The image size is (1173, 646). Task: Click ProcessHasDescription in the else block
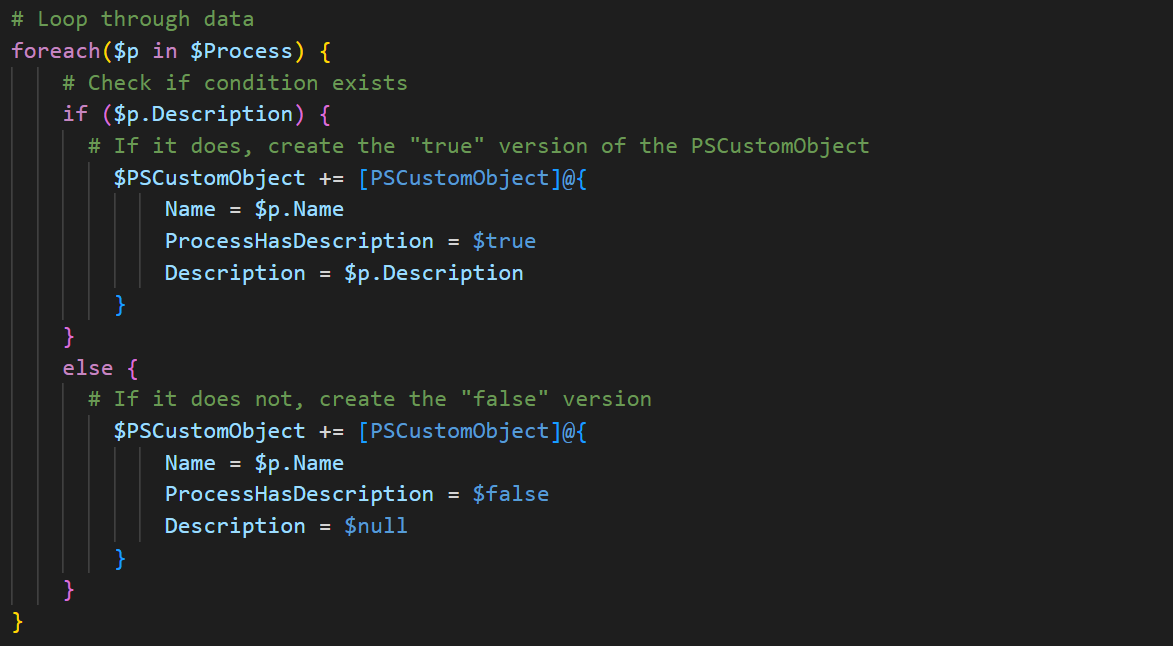coord(299,493)
